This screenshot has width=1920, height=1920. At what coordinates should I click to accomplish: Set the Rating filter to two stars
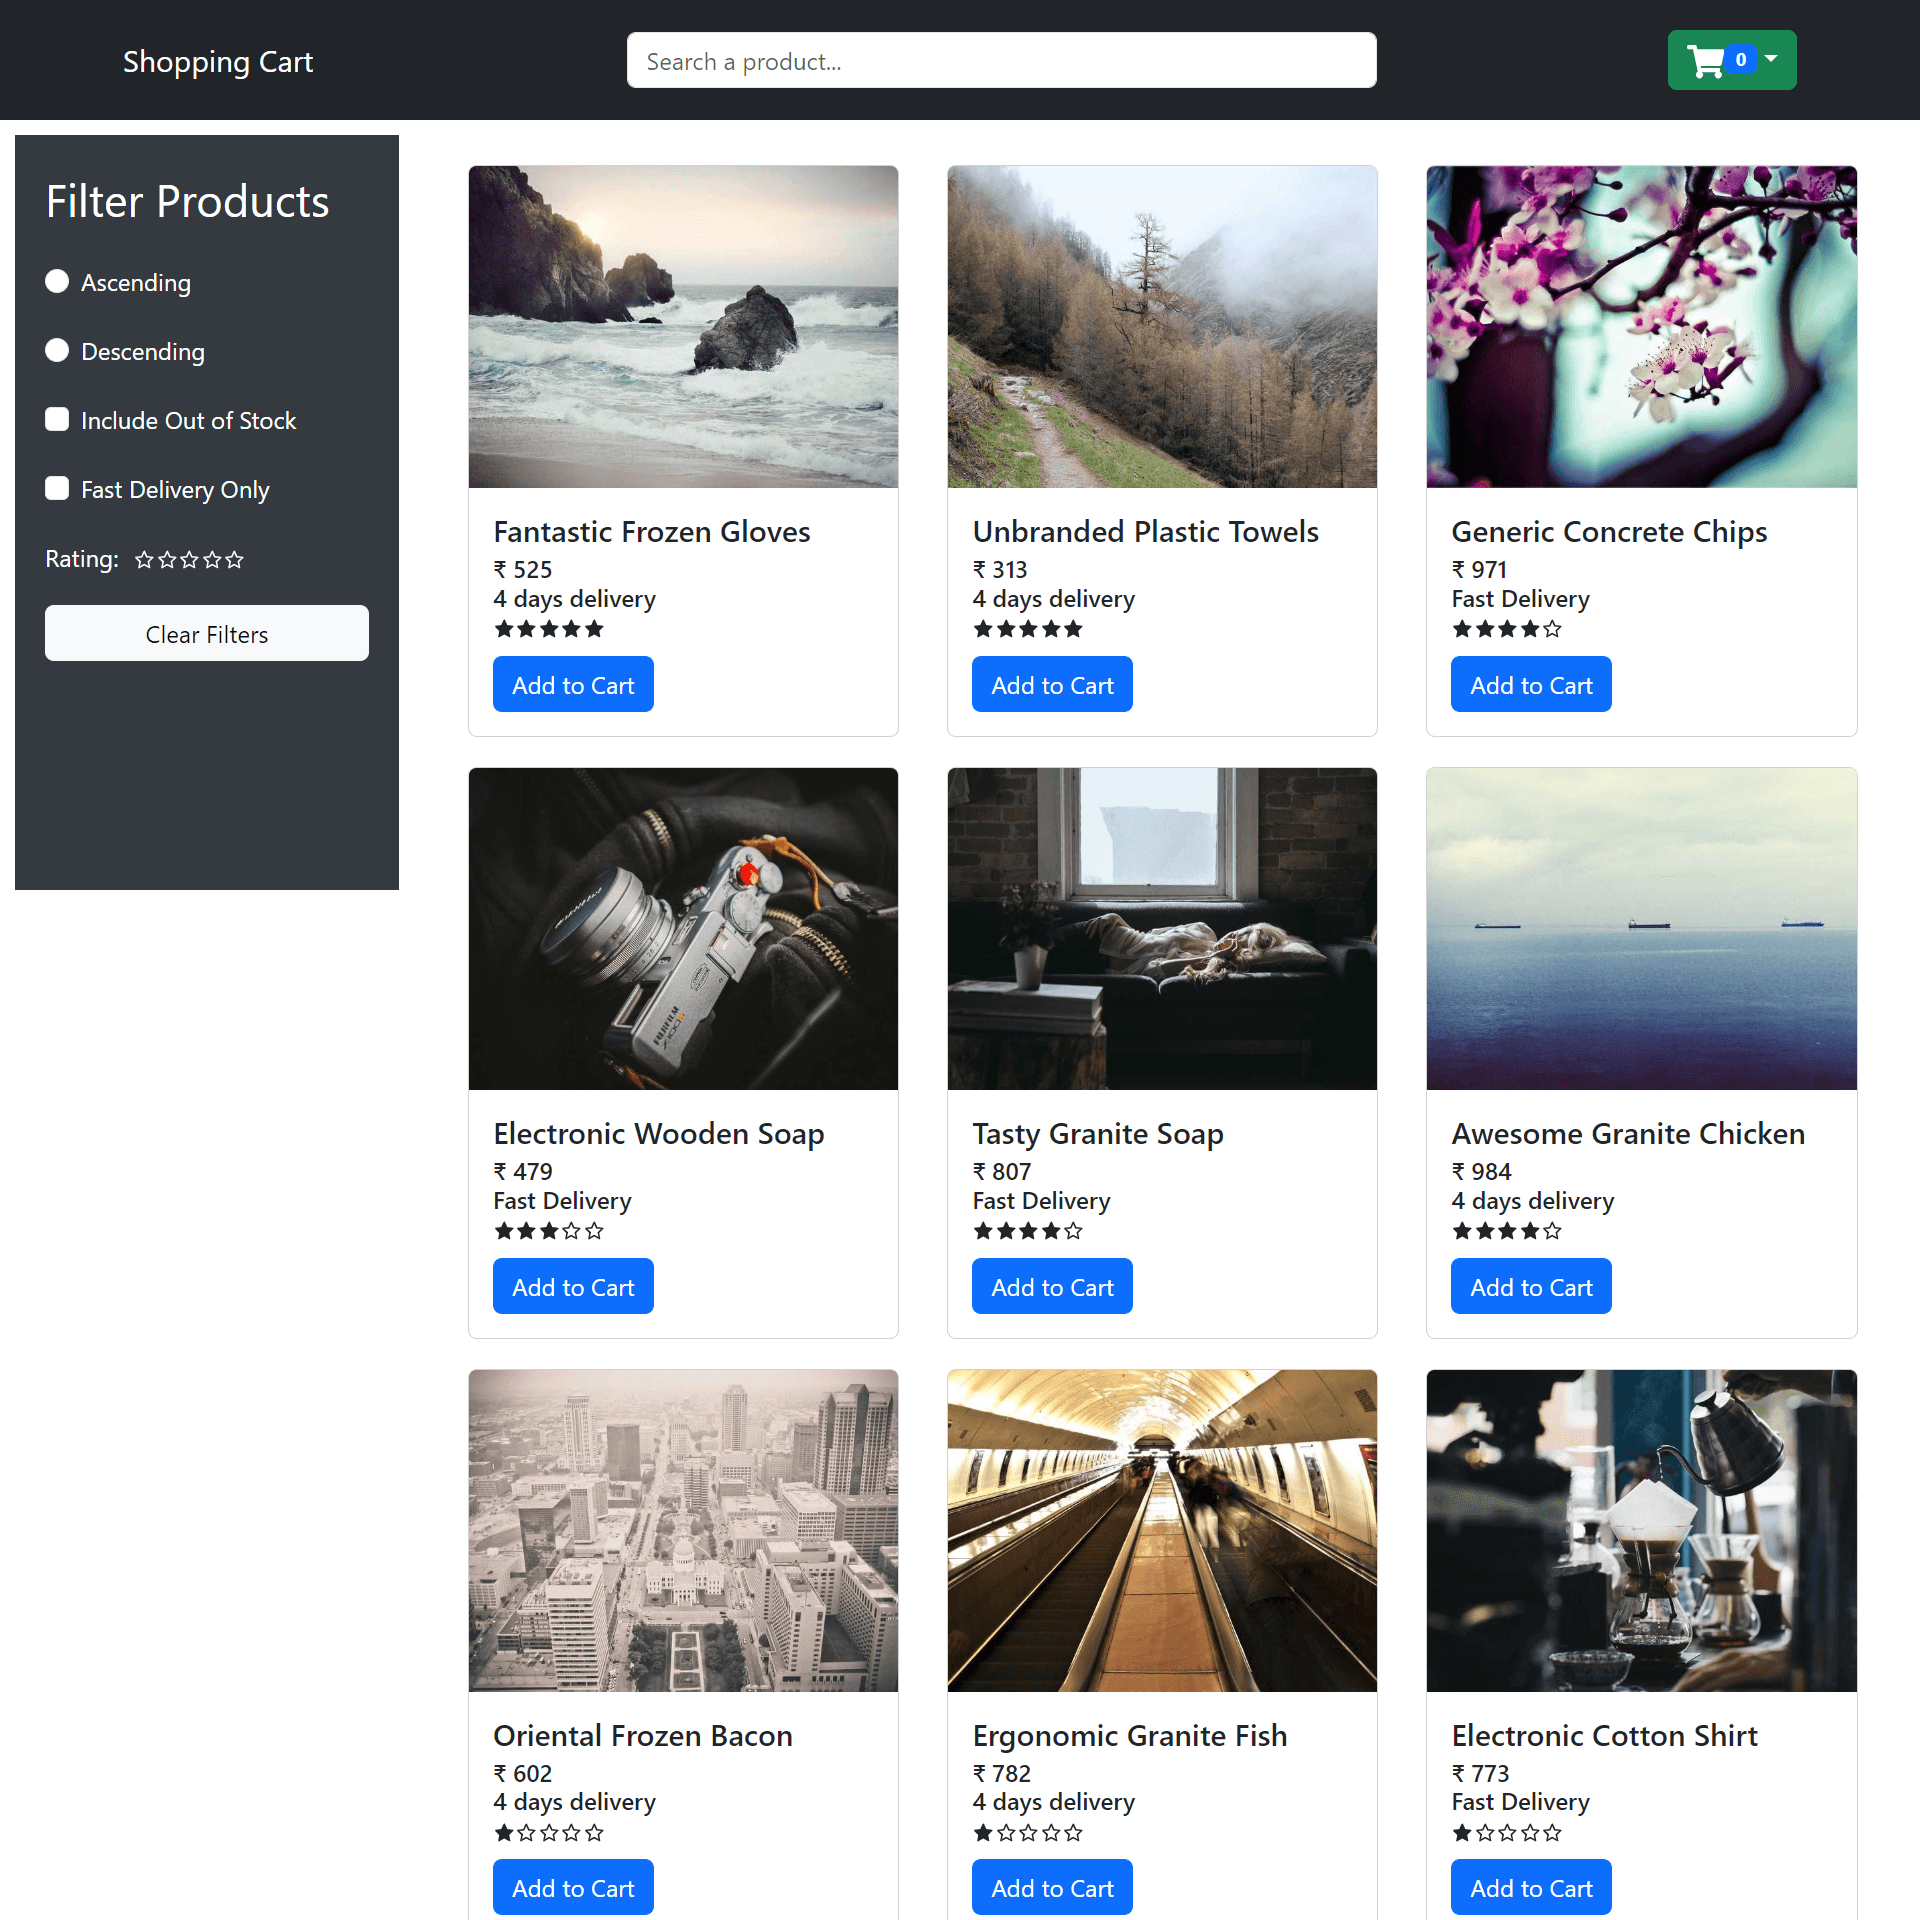[167, 560]
